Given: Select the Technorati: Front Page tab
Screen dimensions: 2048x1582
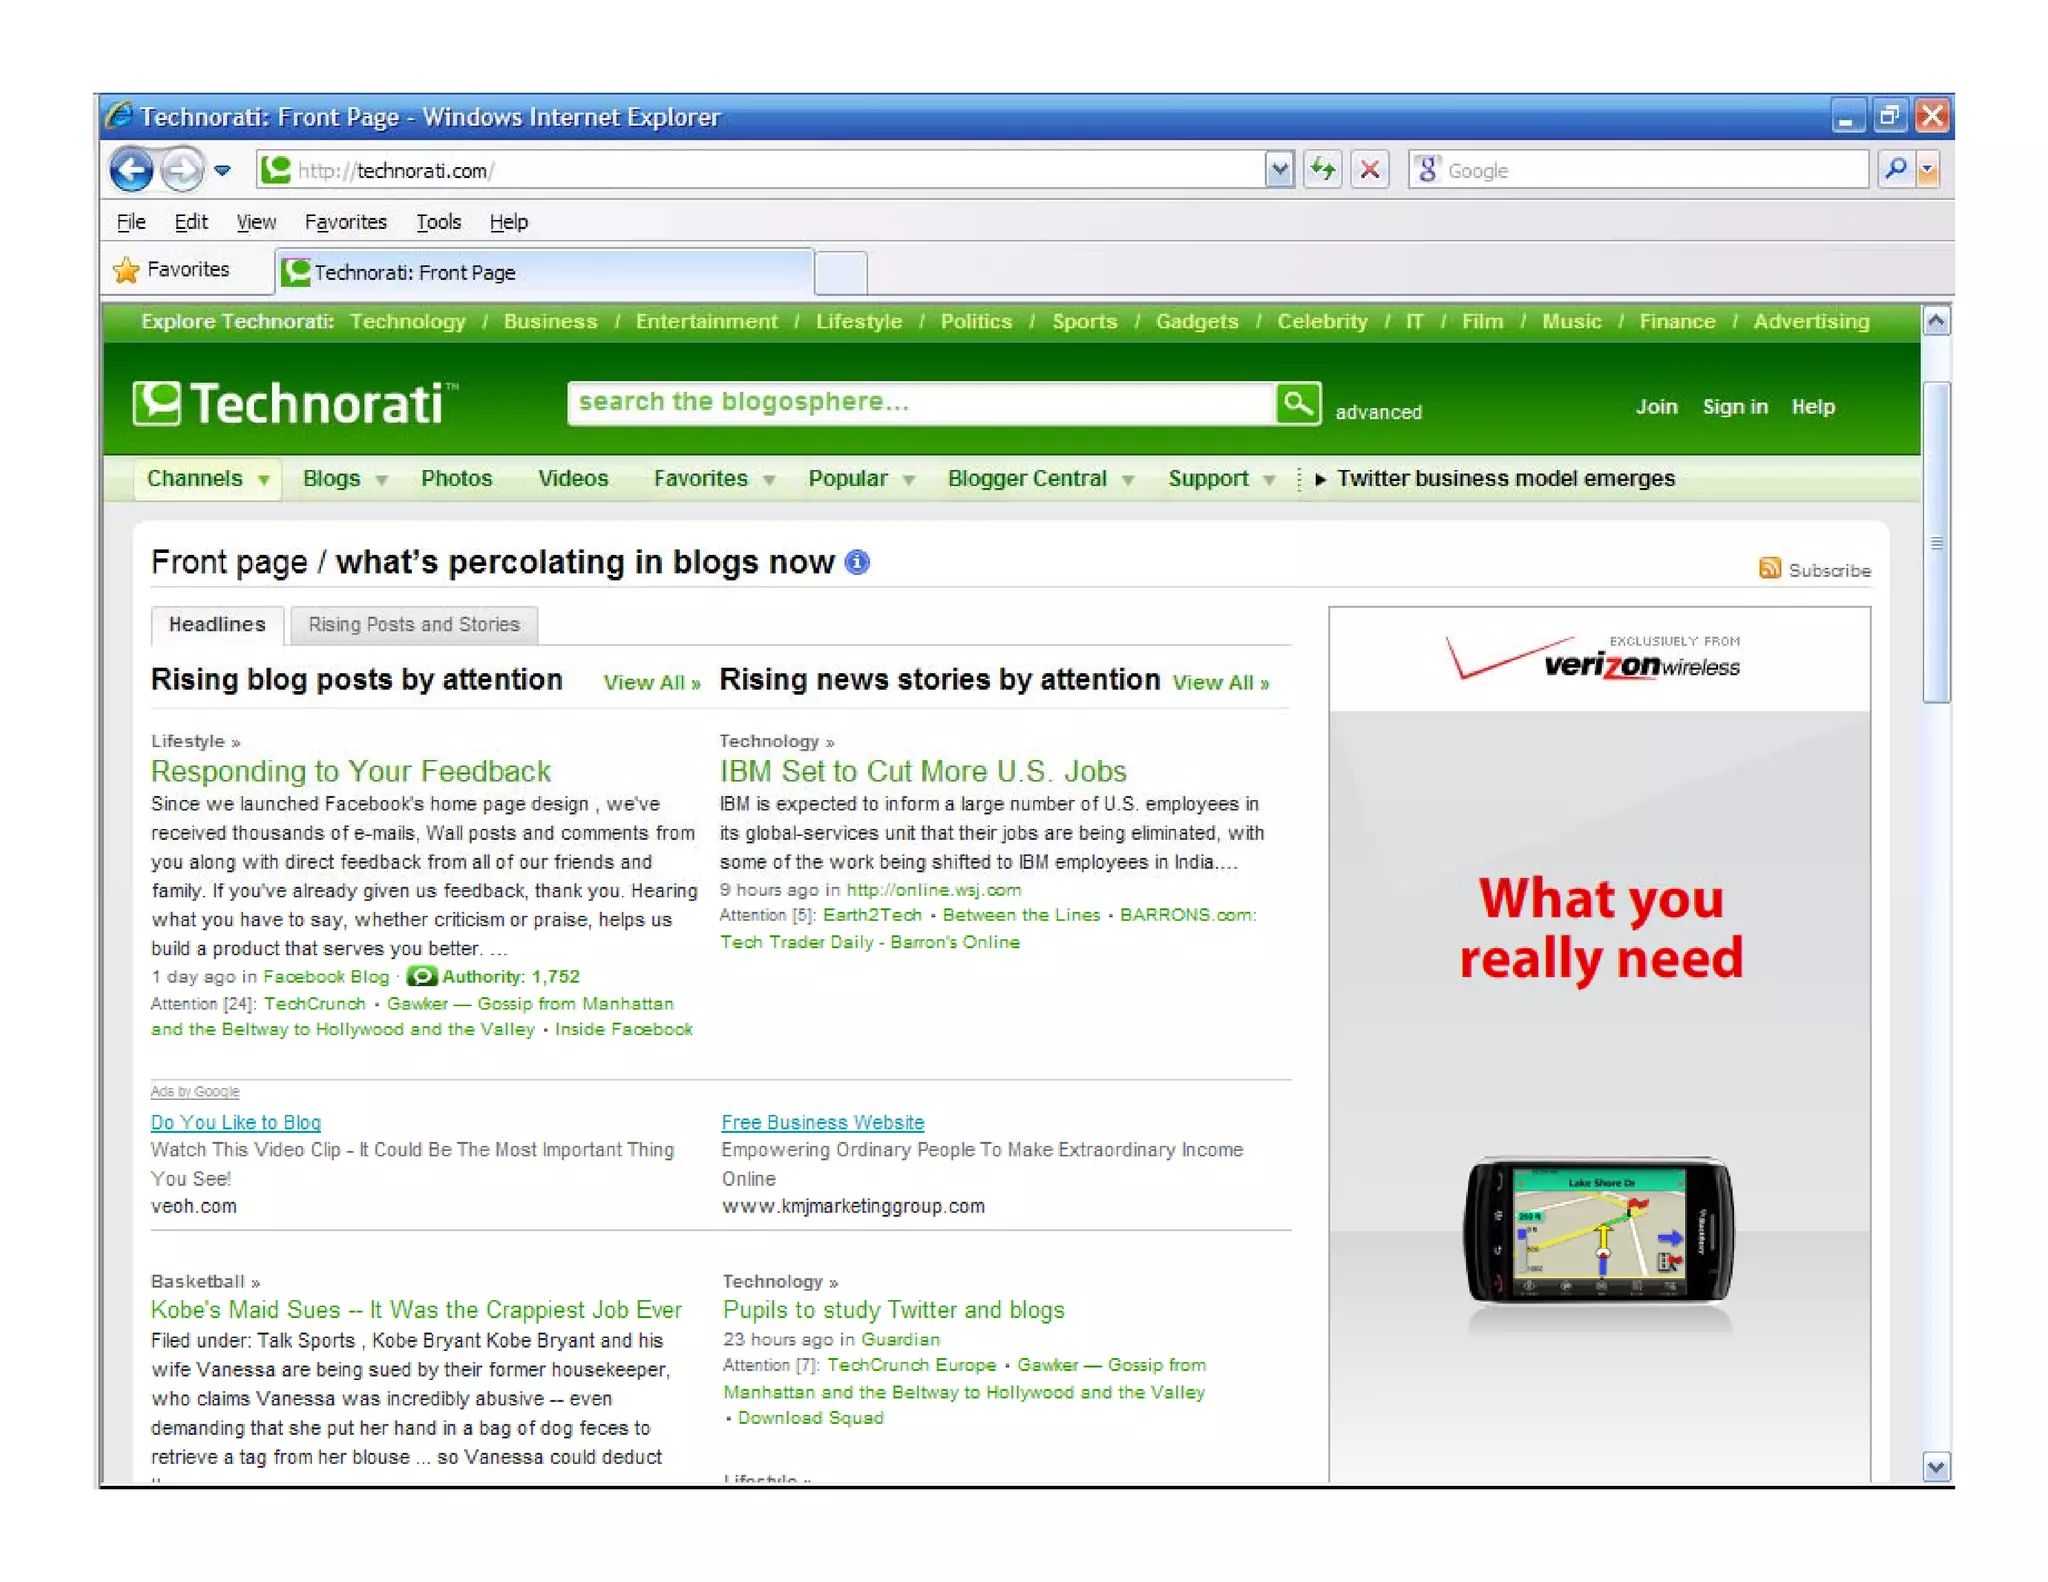Looking at the screenshot, I should [x=544, y=272].
